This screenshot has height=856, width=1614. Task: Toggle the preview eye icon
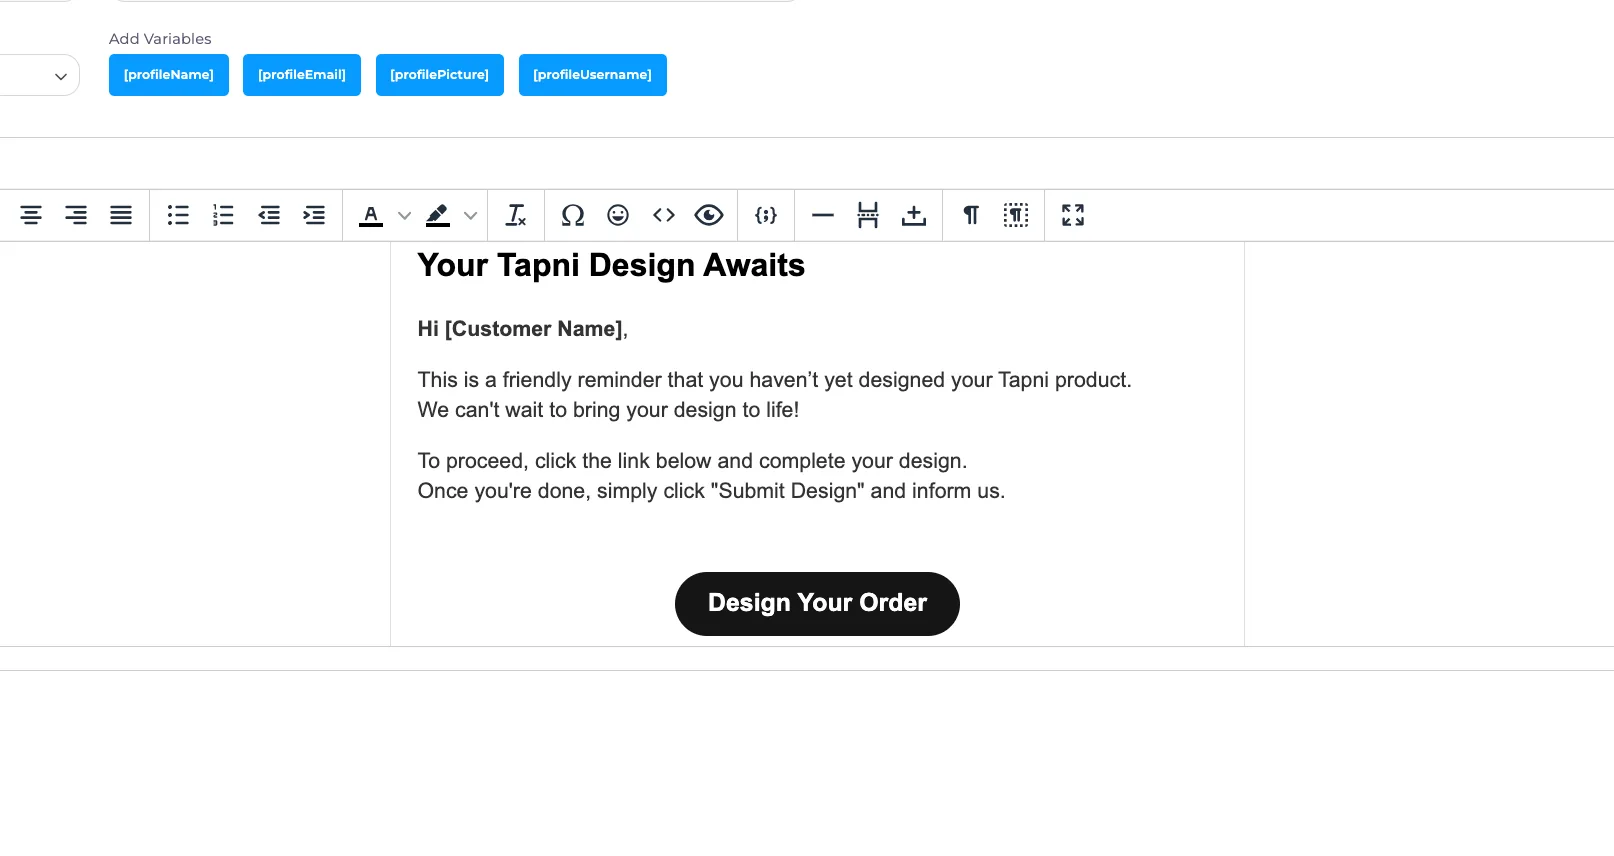point(709,215)
